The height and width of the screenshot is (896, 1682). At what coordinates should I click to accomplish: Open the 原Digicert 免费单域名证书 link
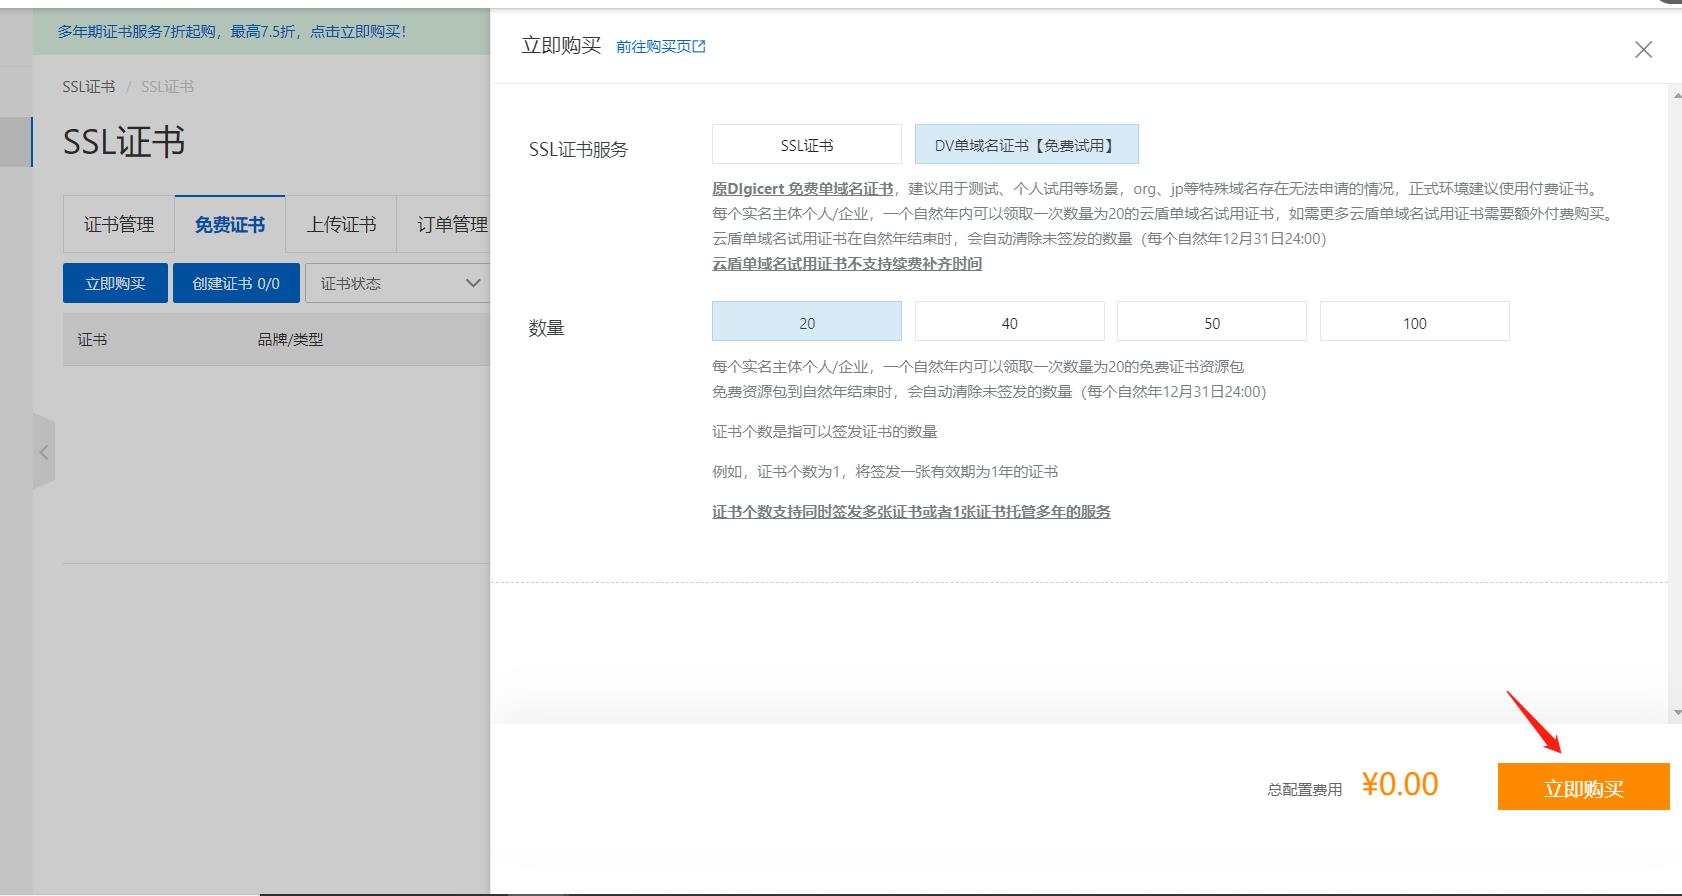[803, 188]
